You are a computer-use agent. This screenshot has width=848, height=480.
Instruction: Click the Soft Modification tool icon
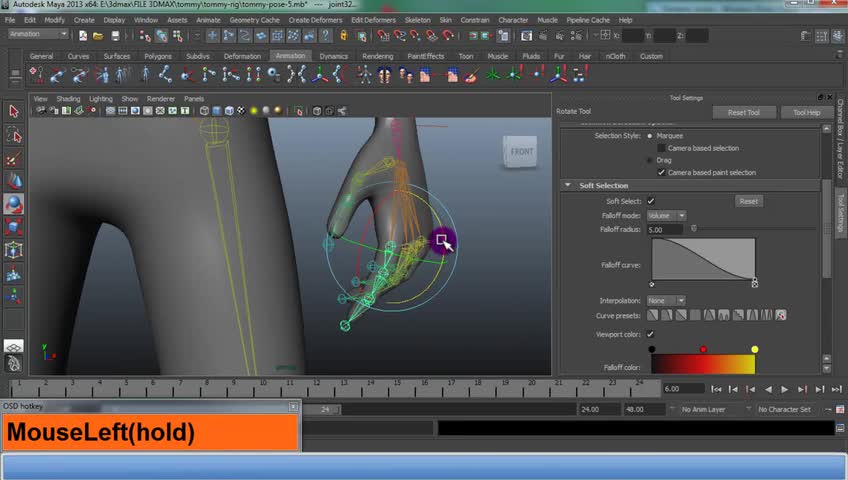pos(14,274)
